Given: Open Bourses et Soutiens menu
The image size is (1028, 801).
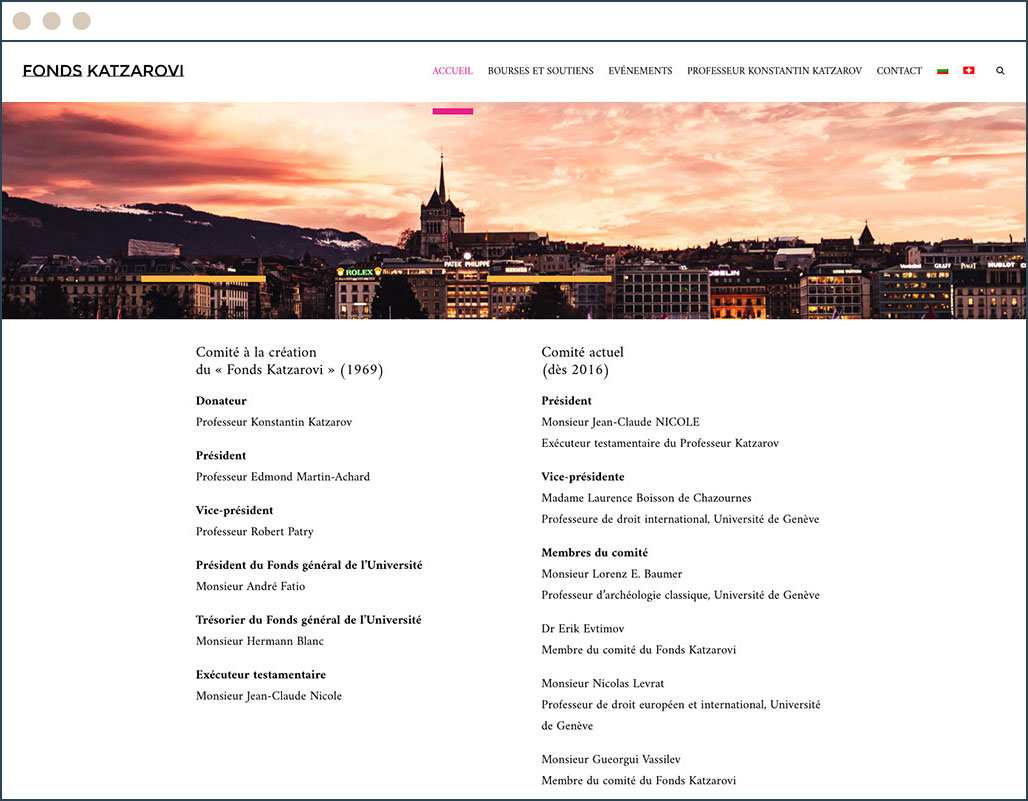Looking at the screenshot, I should coord(540,71).
